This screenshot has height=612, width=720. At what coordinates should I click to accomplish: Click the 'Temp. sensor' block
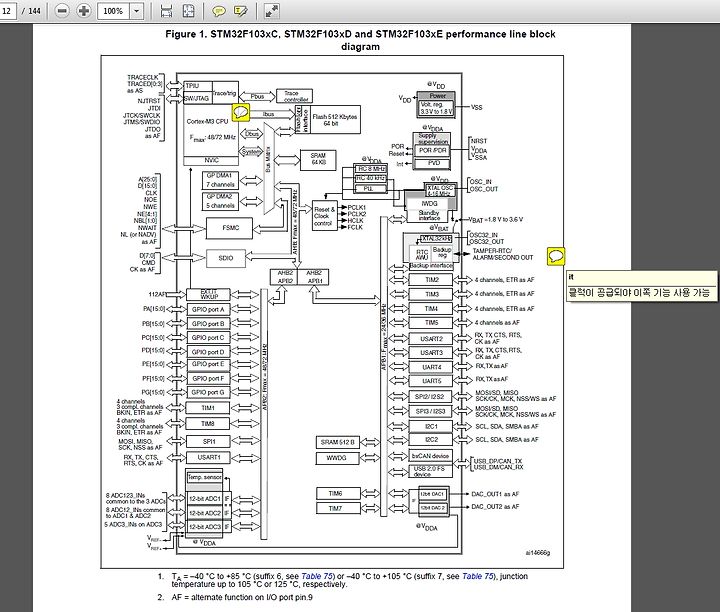coord(204,477)
